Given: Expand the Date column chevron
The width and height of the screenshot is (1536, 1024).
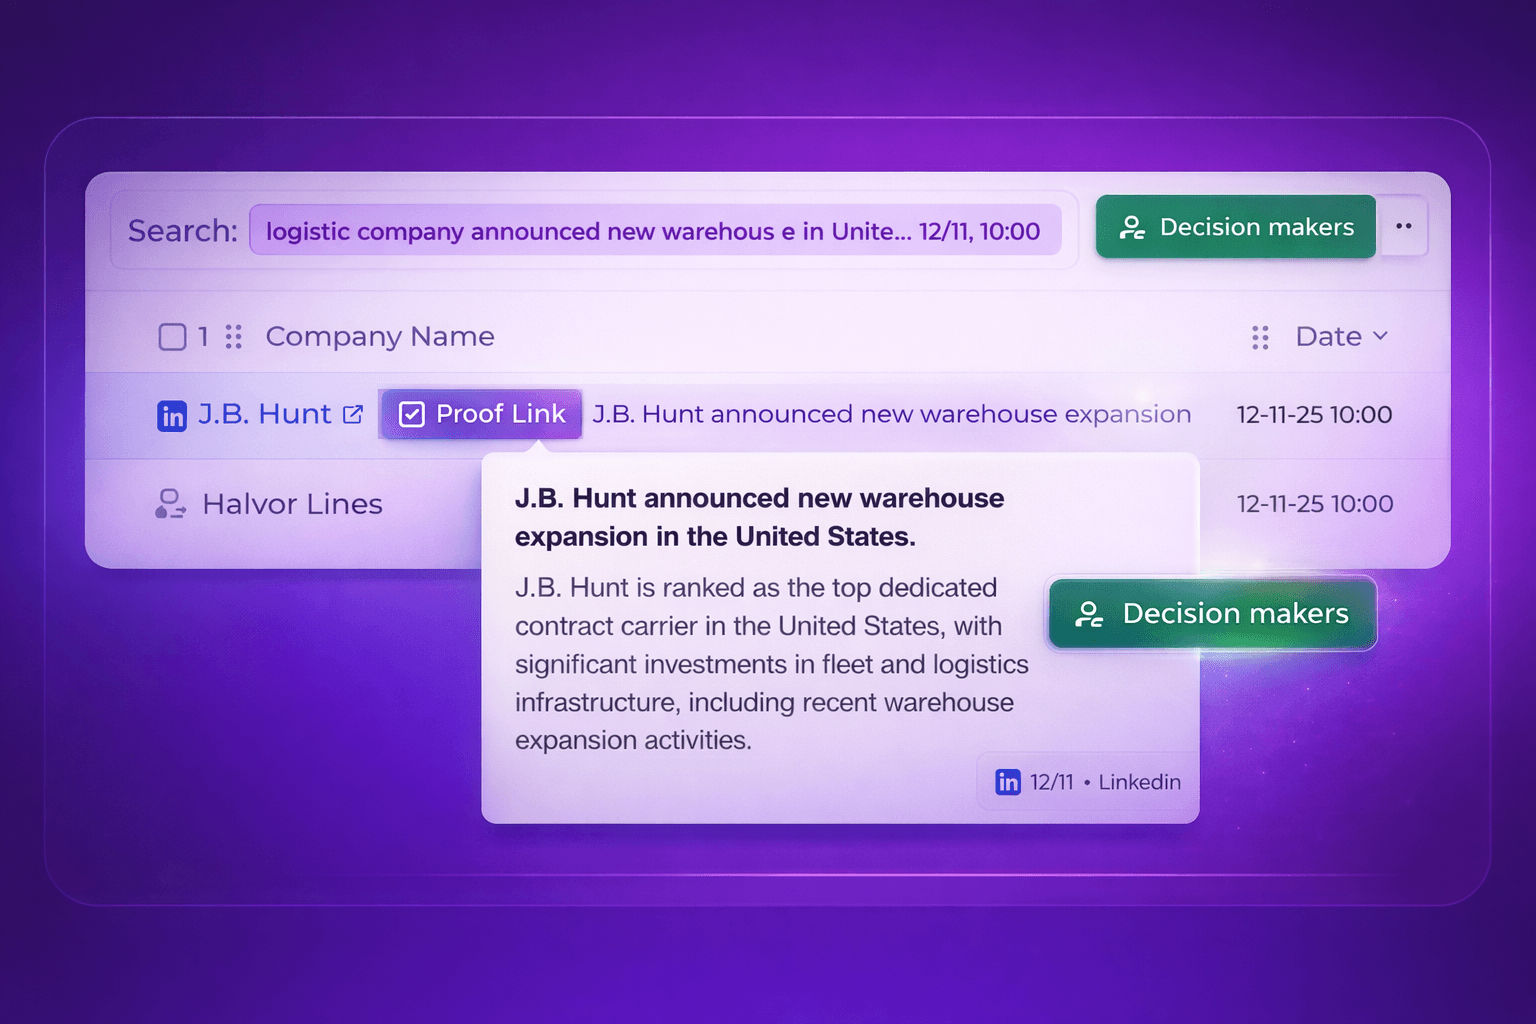Looking at the screenshot, I should pos(1381,336).
